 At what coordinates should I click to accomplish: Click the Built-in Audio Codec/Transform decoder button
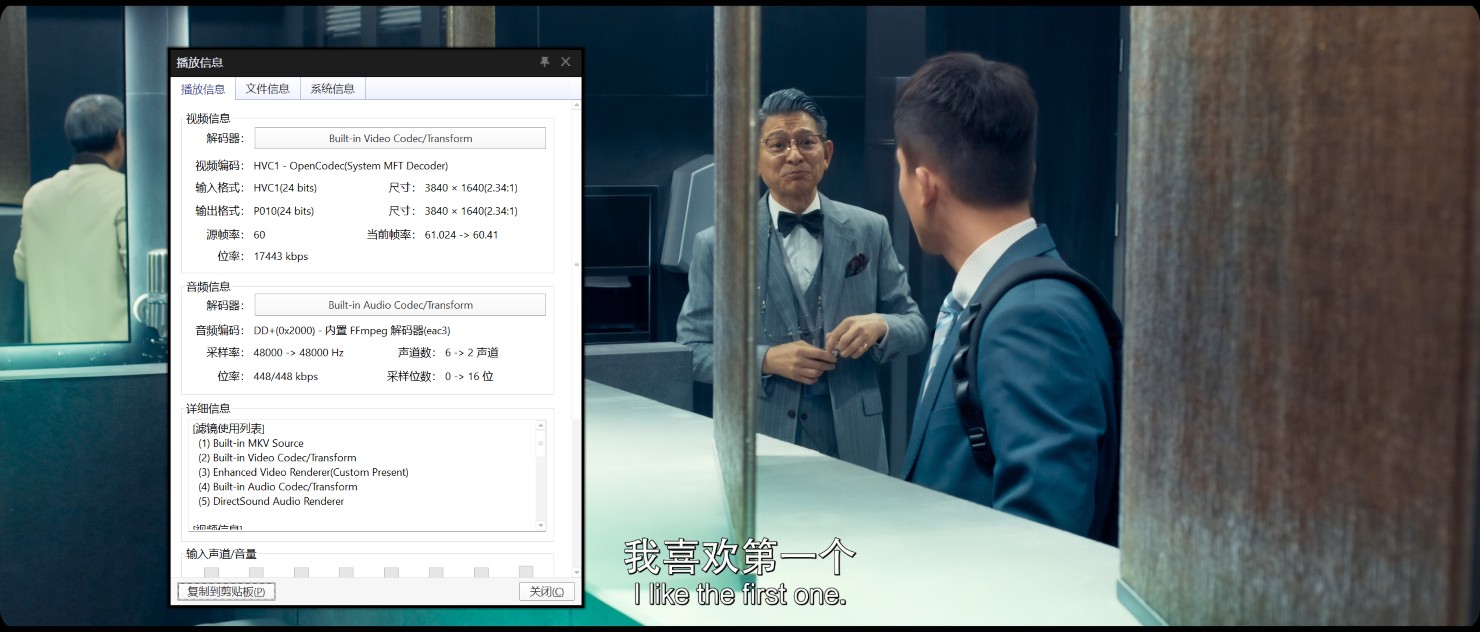click(400, 305)
